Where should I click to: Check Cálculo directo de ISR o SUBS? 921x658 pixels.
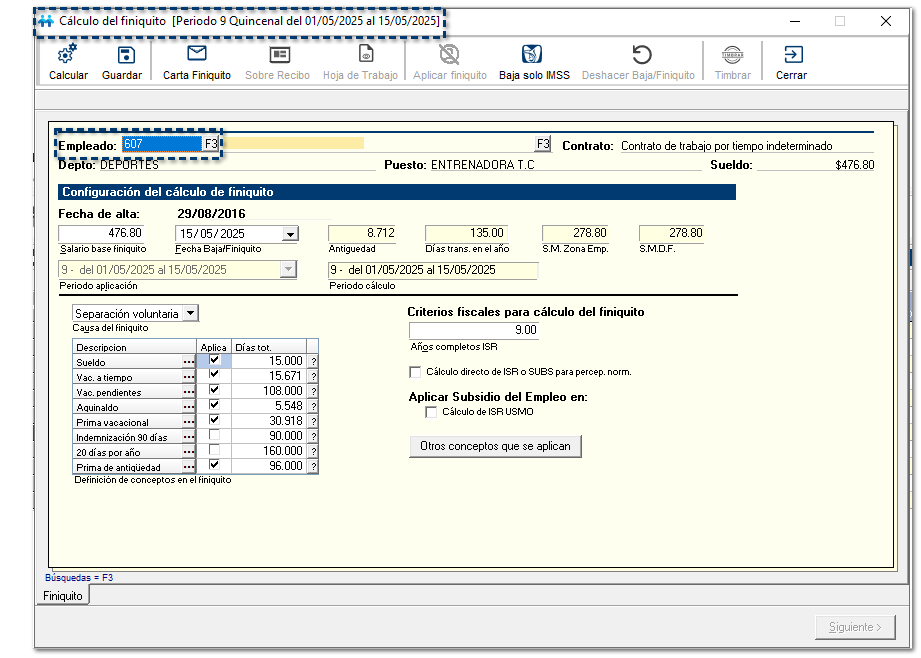point(416,372)
